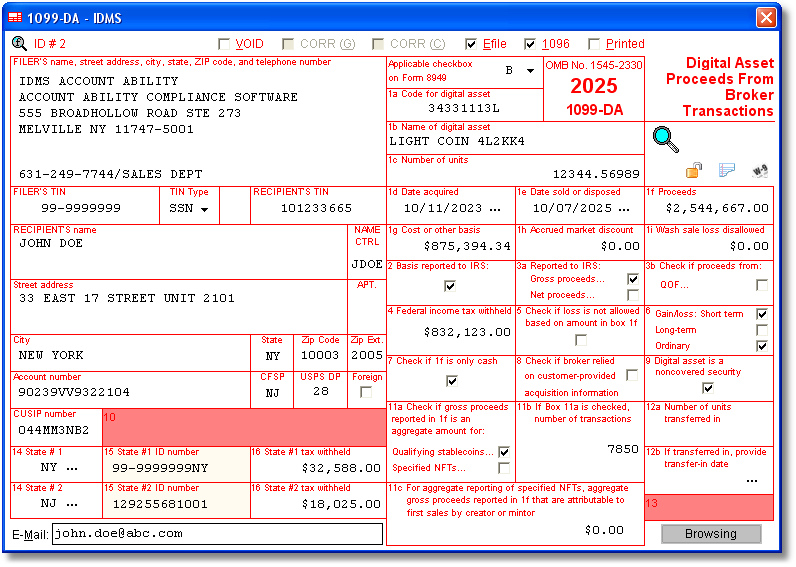Open the notes sheet icon
The width and height of the screenshot is (796, 567).
click(x=726, y=170)
